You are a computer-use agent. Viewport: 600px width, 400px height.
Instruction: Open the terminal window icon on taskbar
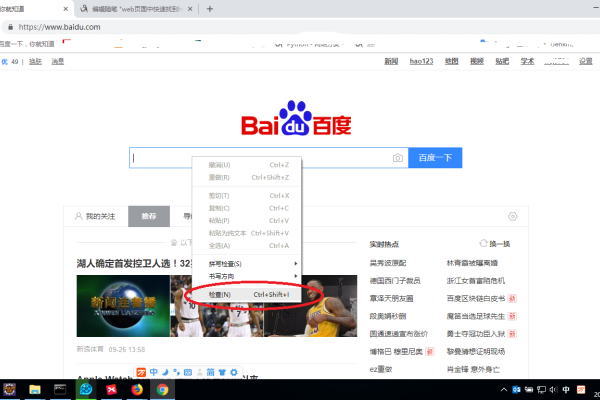pos(60,390)
